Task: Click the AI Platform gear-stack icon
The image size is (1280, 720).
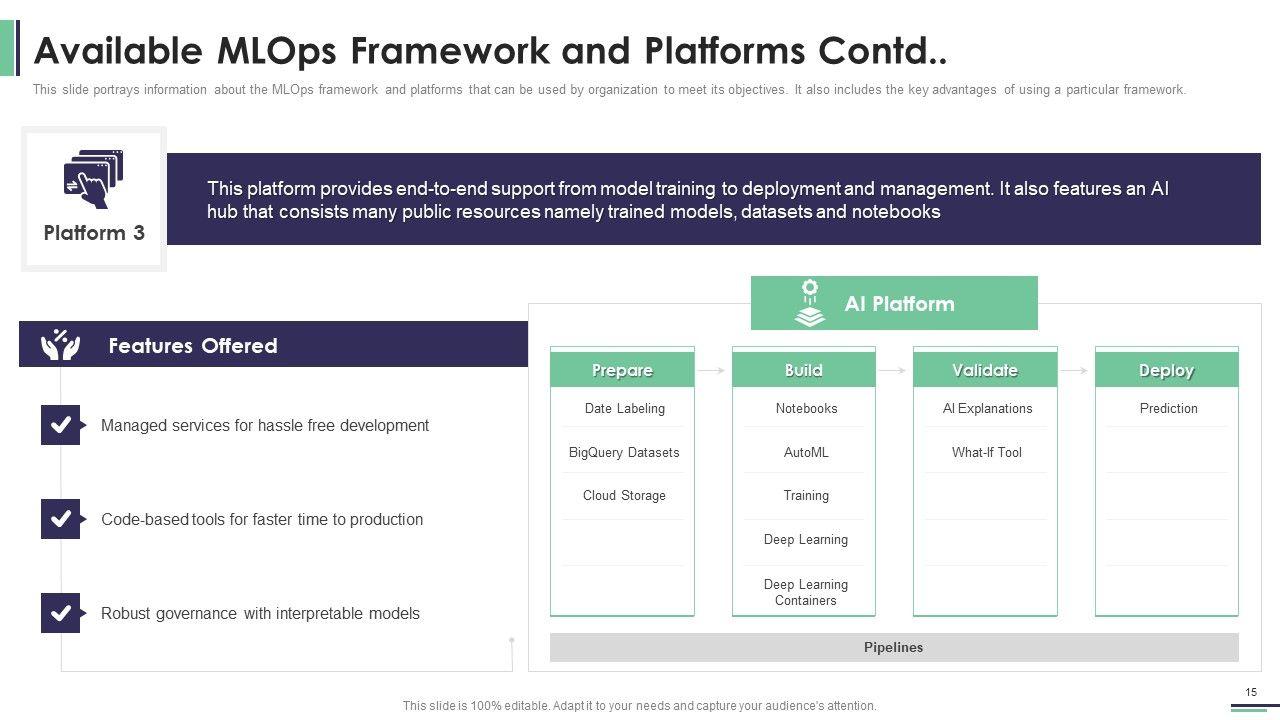Action: (x=809, y=303)
